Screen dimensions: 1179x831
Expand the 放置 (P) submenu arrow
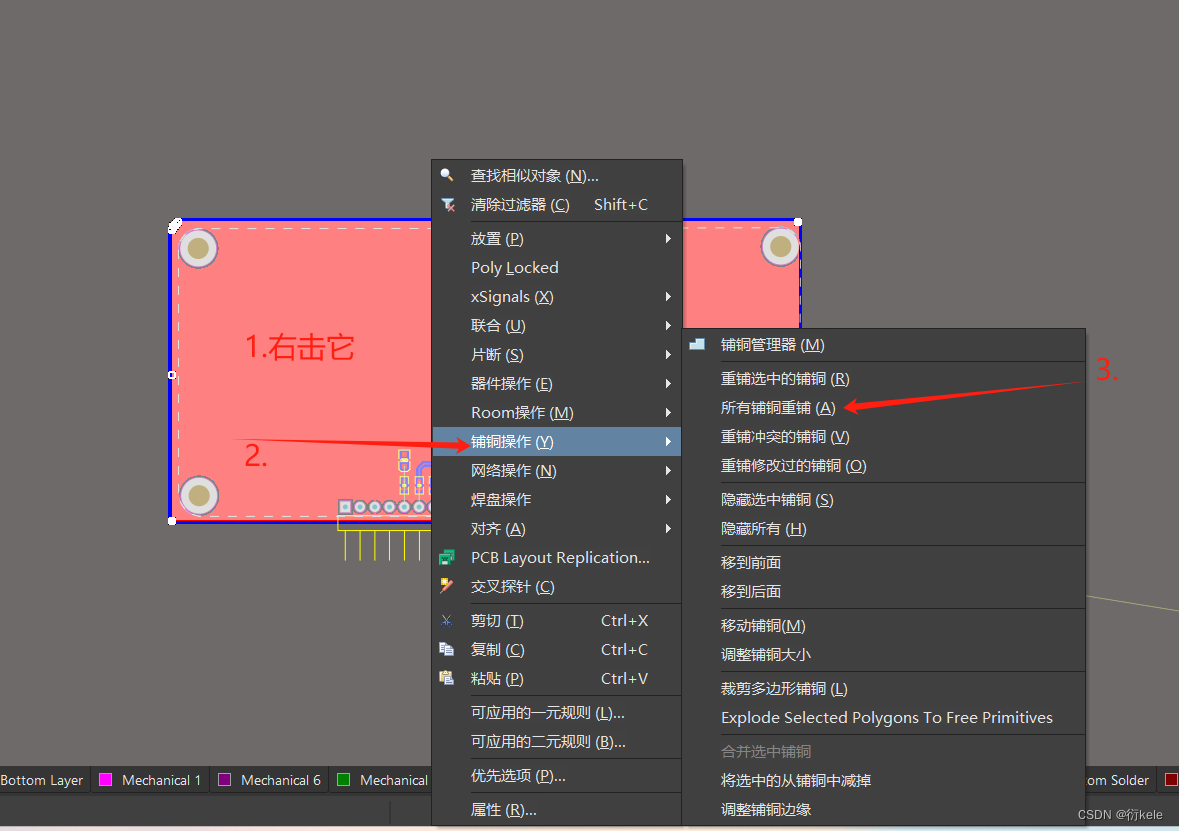pyautogui.click(x=668, y=238)
